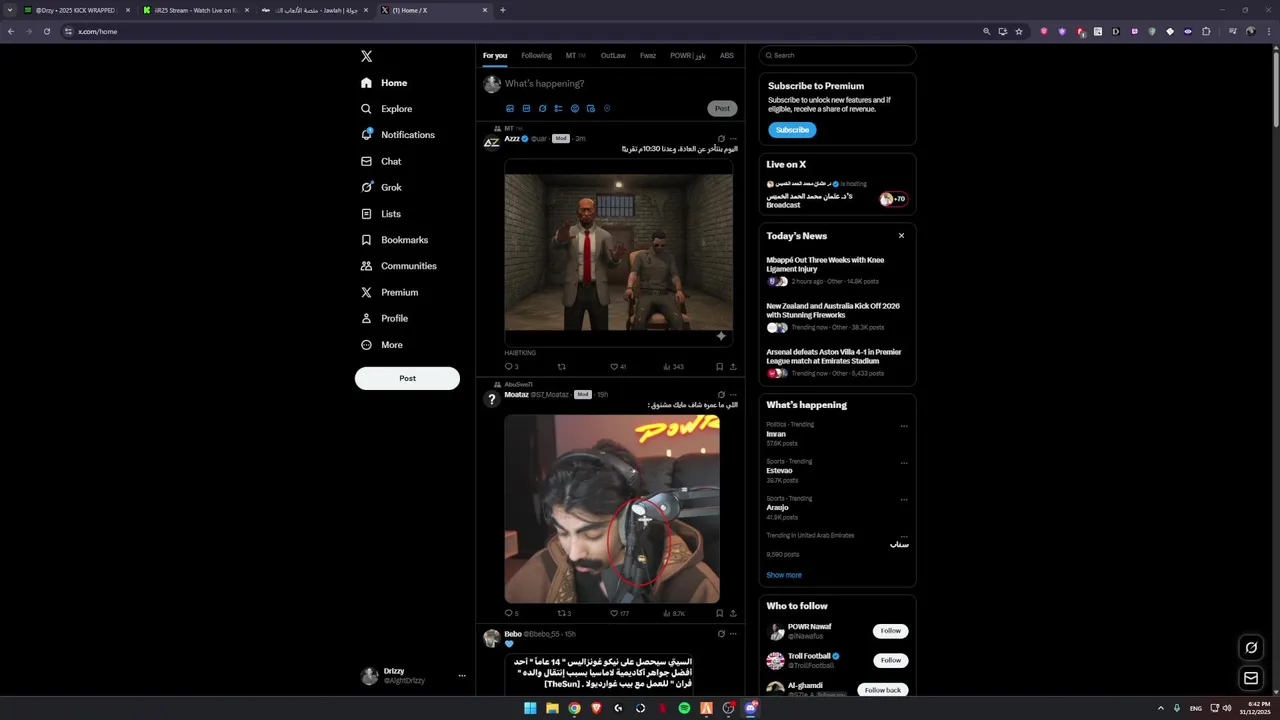Go to Profile page
This screenshot has width=1280, height=720.
(x=384, y=318)
